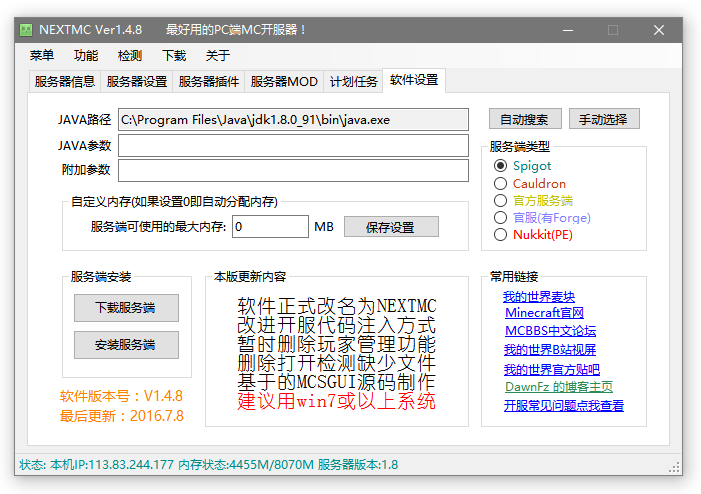Image resolution: width=701 pixels, height=494 pixels.
Task: Open the DawnFz 的博客主页 link
Action: click(x=559, y=387)
